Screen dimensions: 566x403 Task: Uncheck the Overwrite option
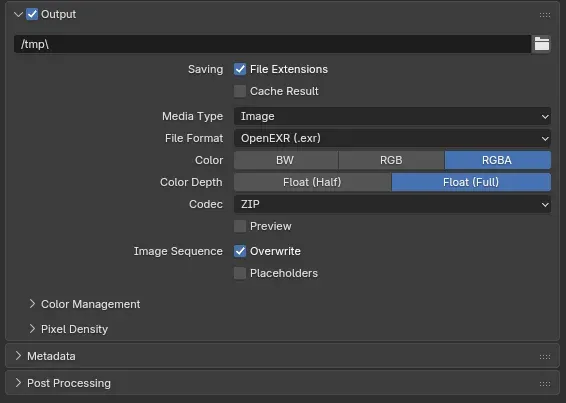point(240,251)
